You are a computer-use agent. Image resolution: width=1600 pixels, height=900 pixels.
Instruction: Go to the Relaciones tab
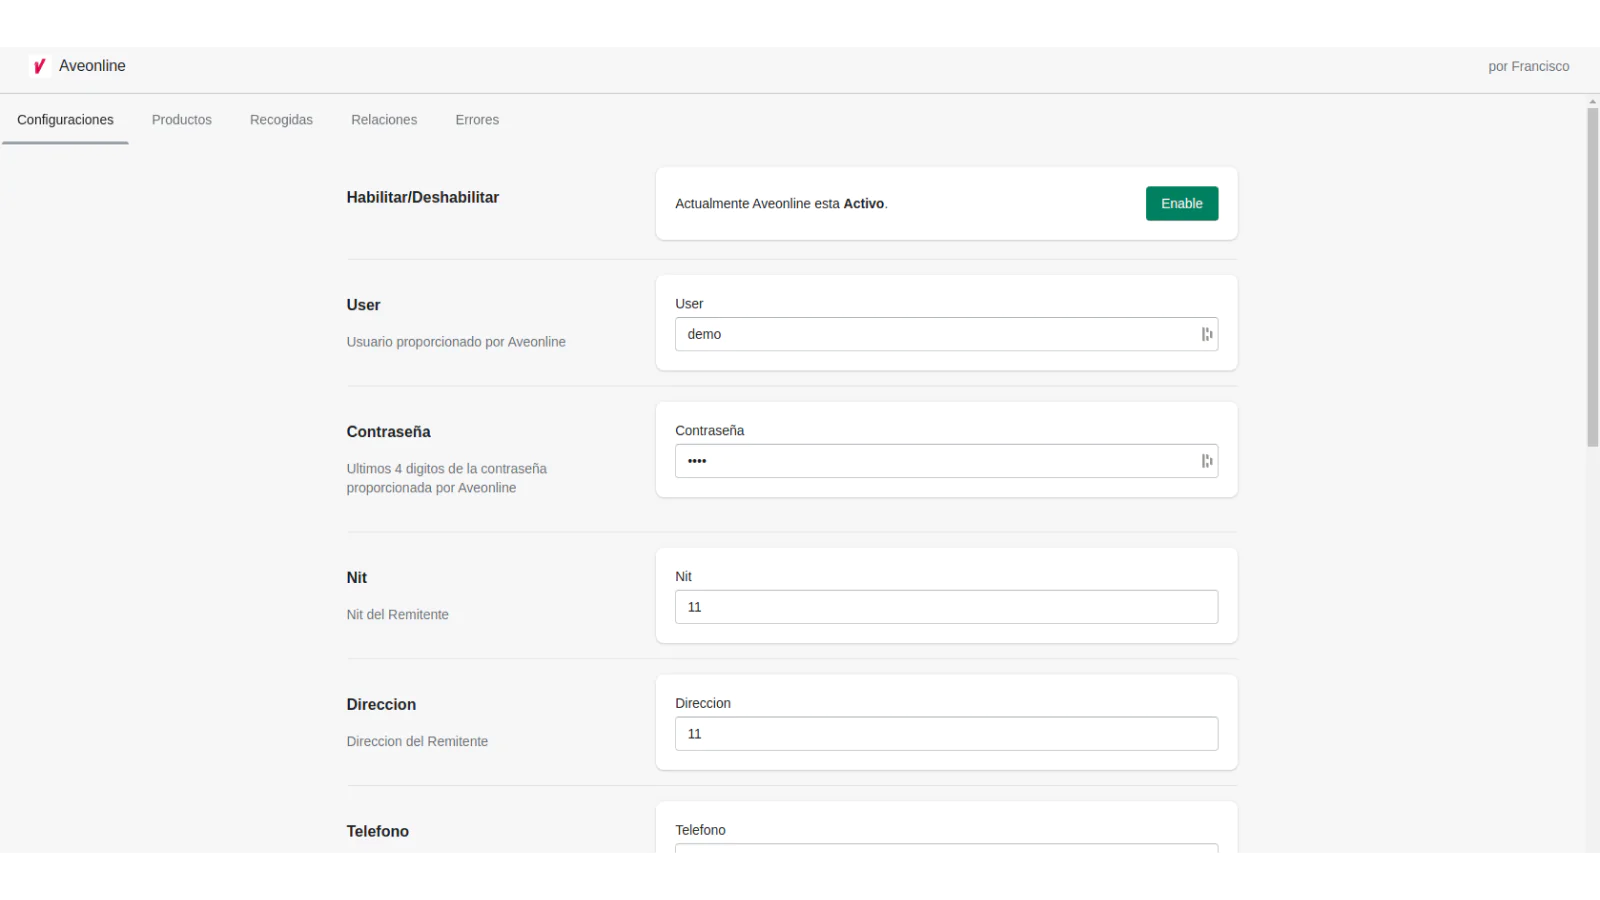click(384, 120)
